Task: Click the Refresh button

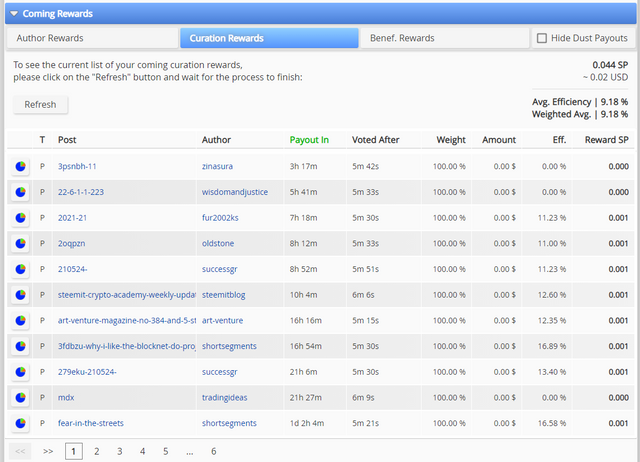Action: pos(40,104)
